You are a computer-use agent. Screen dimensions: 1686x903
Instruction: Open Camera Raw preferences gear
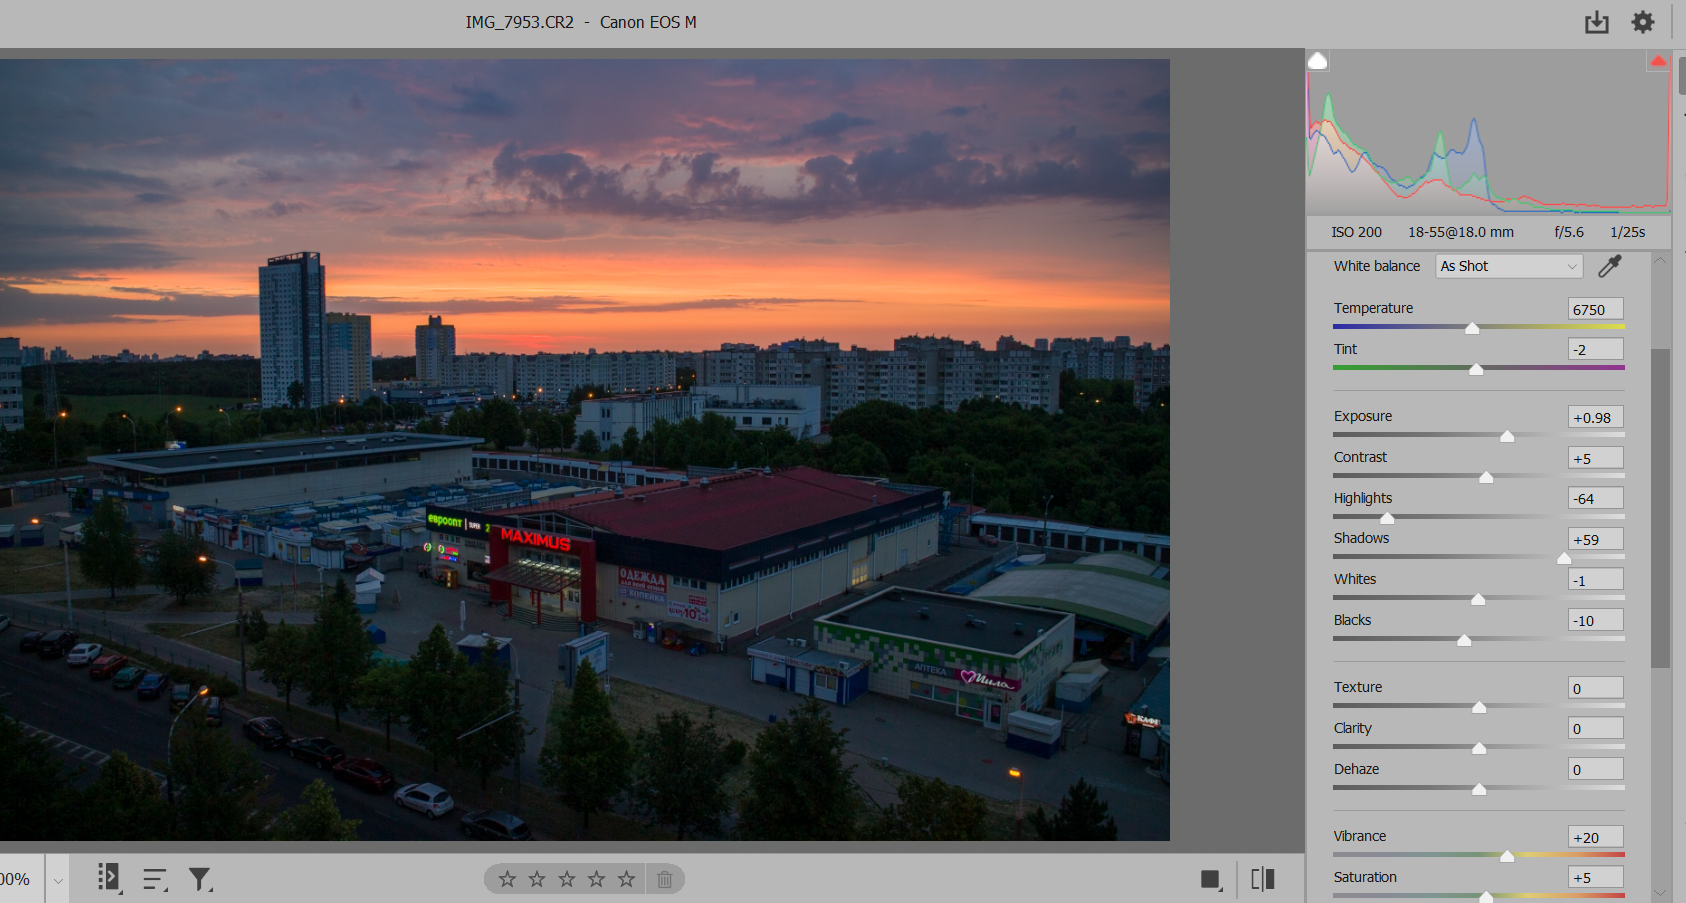[1643, 22]
